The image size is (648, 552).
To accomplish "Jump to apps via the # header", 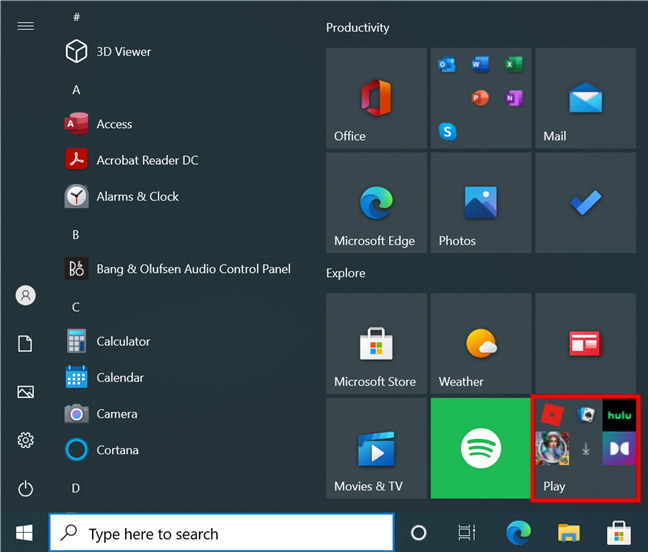I will (x=76, y=17).
